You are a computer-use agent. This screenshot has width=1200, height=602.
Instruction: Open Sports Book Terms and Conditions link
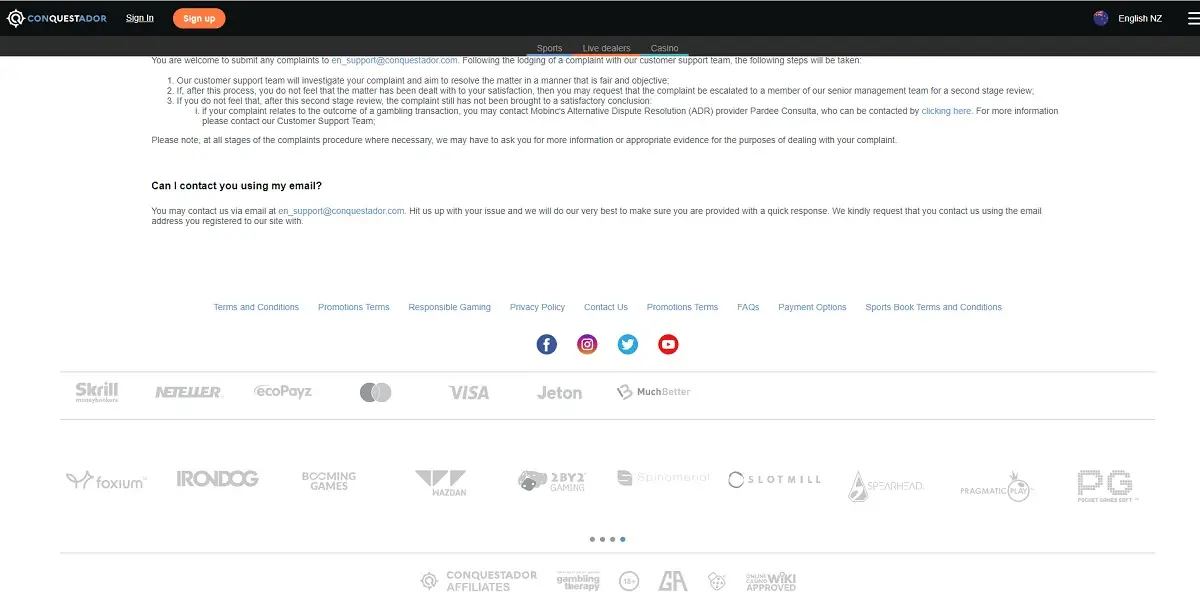933,307
